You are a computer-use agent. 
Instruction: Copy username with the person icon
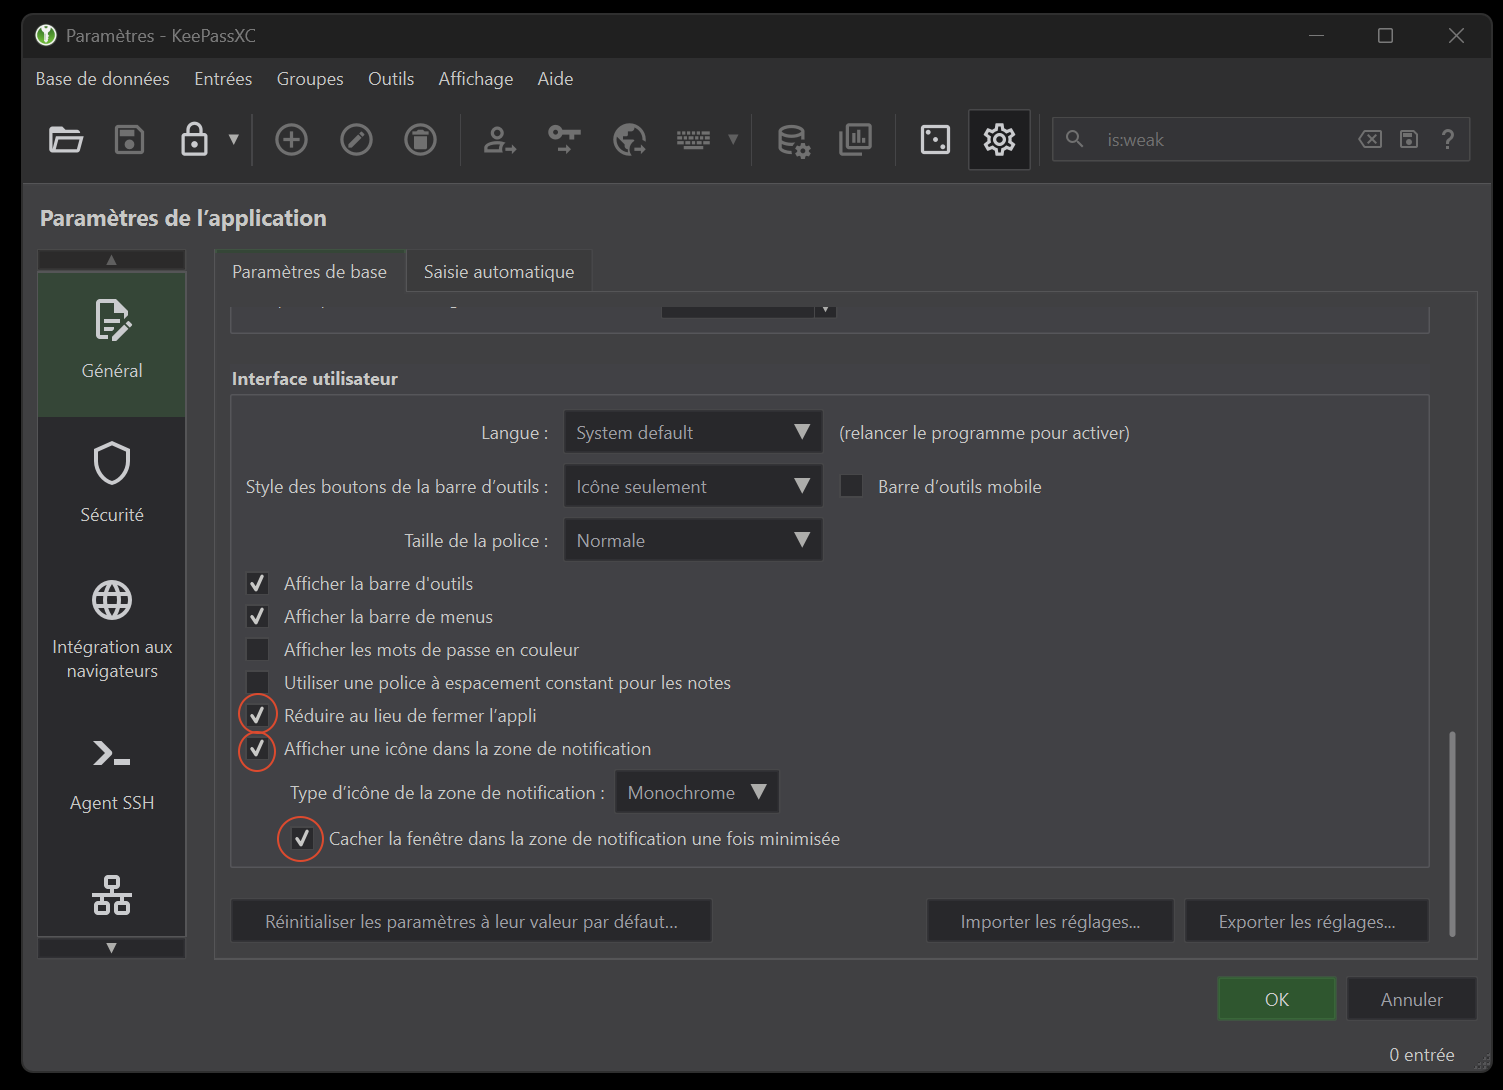[500, 140]
